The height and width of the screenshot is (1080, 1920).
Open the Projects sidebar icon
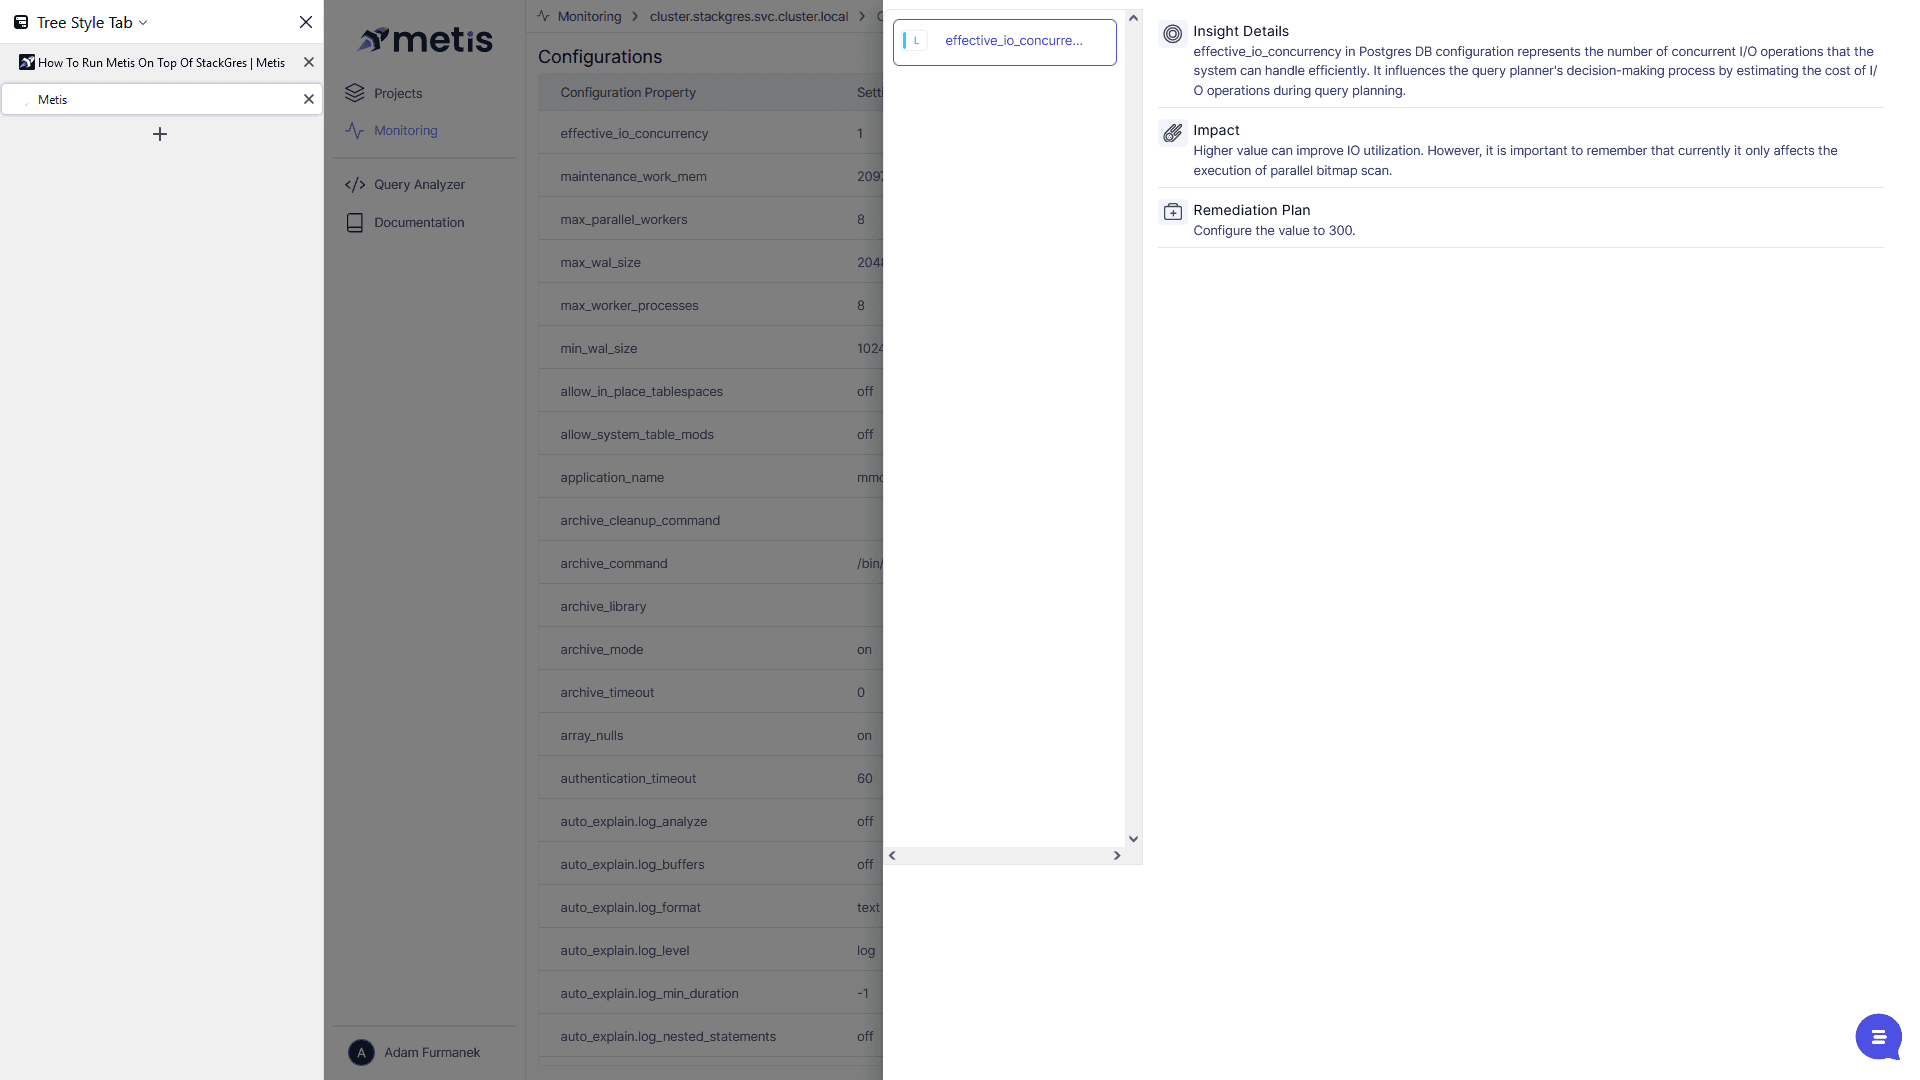pos(355,93)
